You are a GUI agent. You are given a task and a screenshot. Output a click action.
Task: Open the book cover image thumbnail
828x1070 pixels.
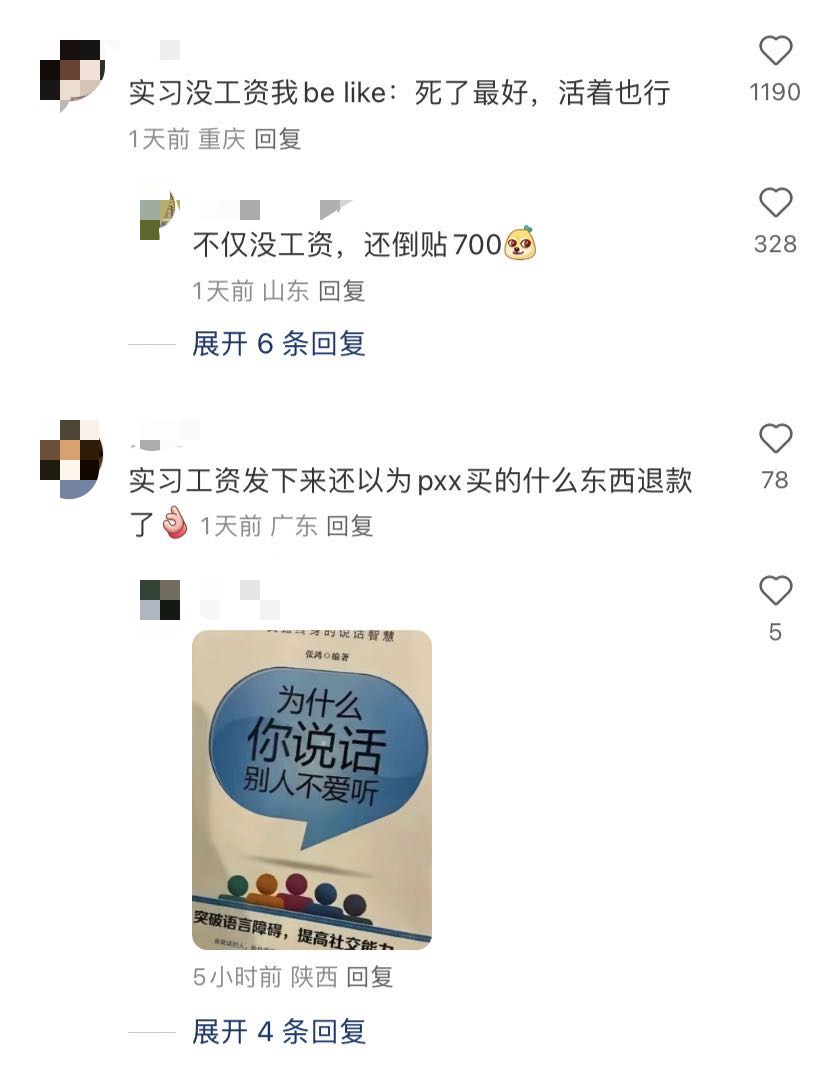312,790
